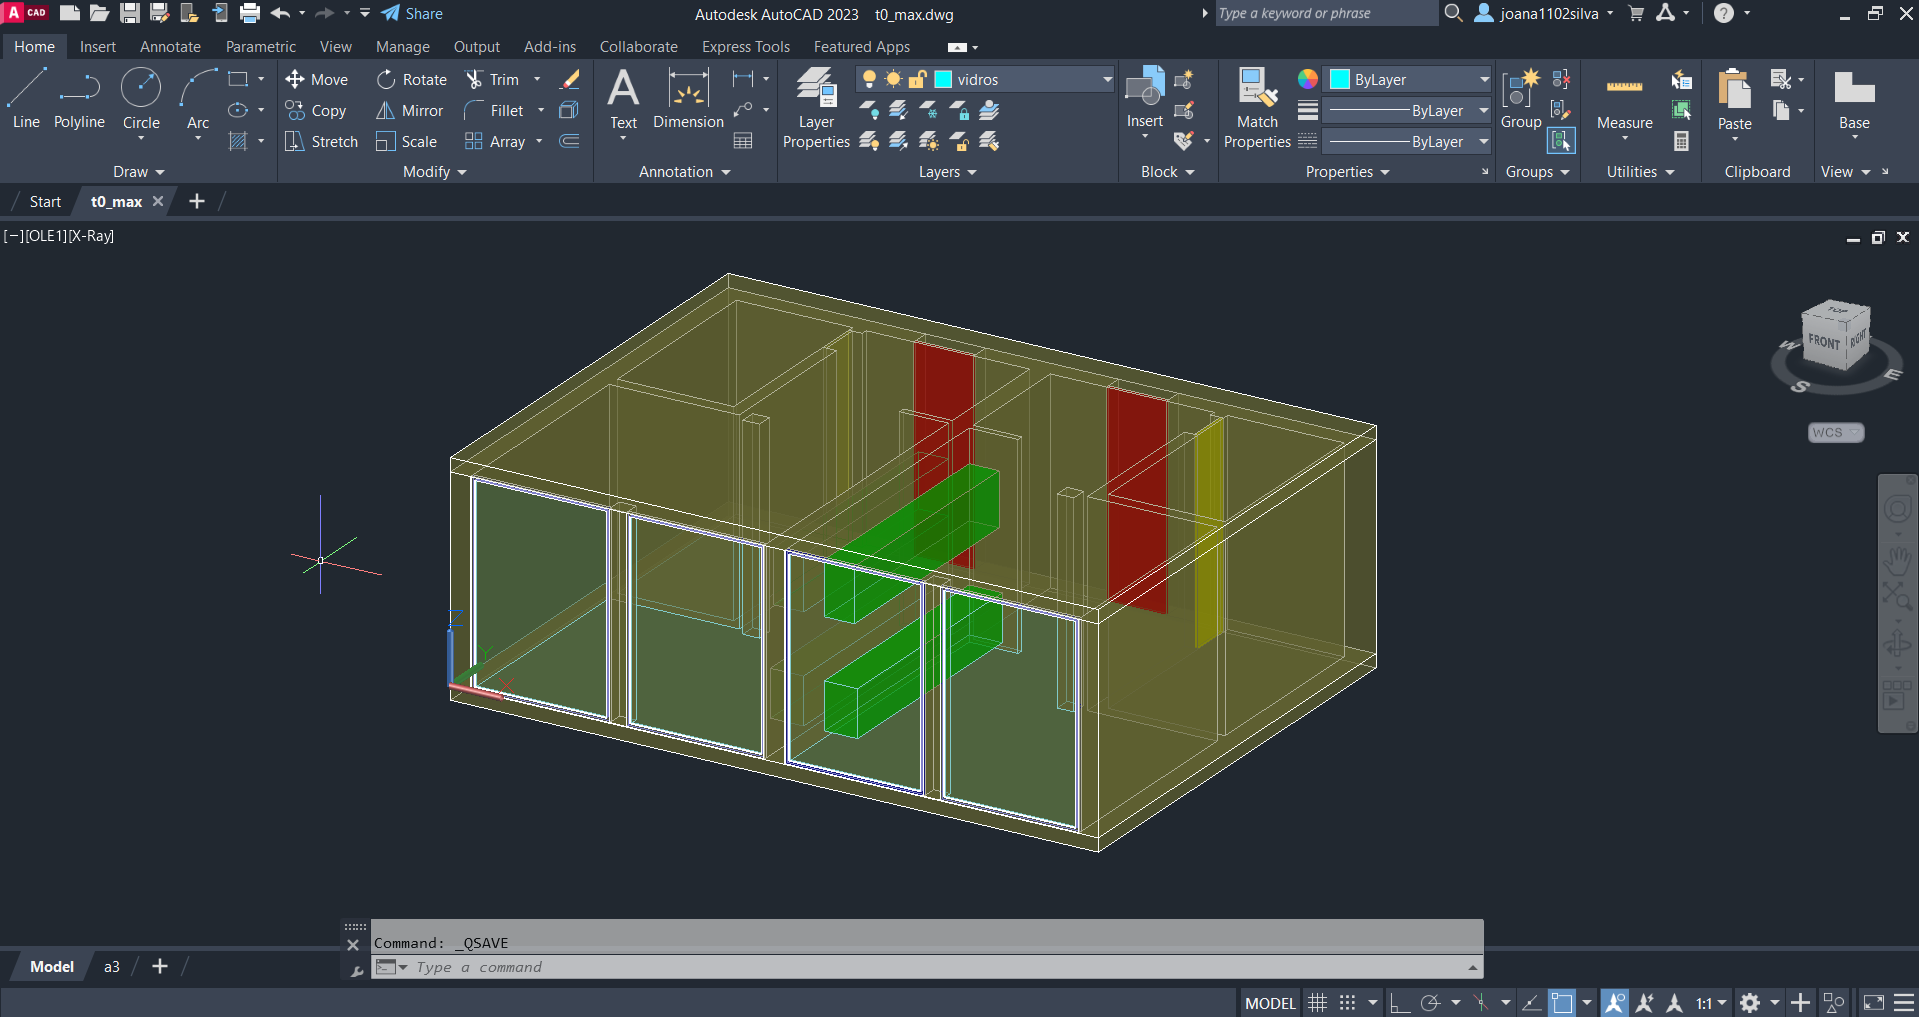This screenshot has width=1919, height=1017.
Task: Expand the Draw panel
Action: tap(138, 172)
